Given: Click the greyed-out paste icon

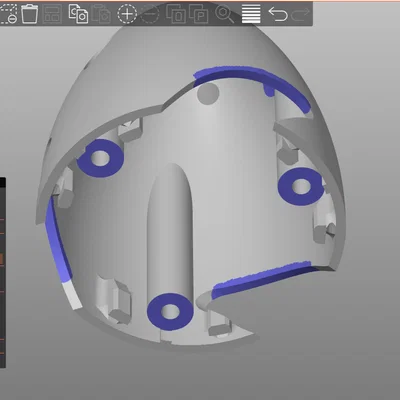Looking at the screenshot, I should tap(101, 14).
